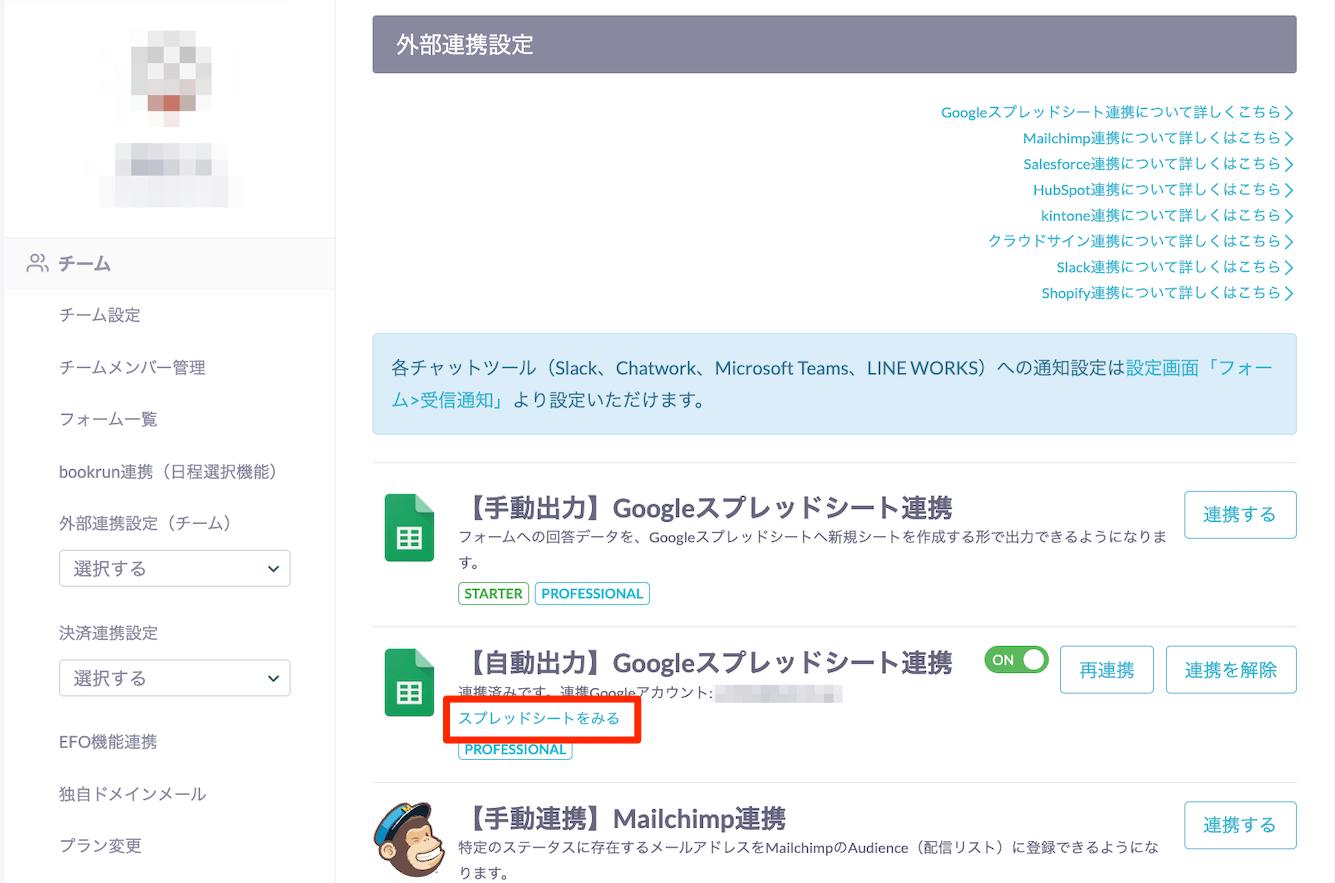Click the 外部連携設定（チーム） label in sidebar
Screen dimensions: 1335x883
click(x=145, y=523)
